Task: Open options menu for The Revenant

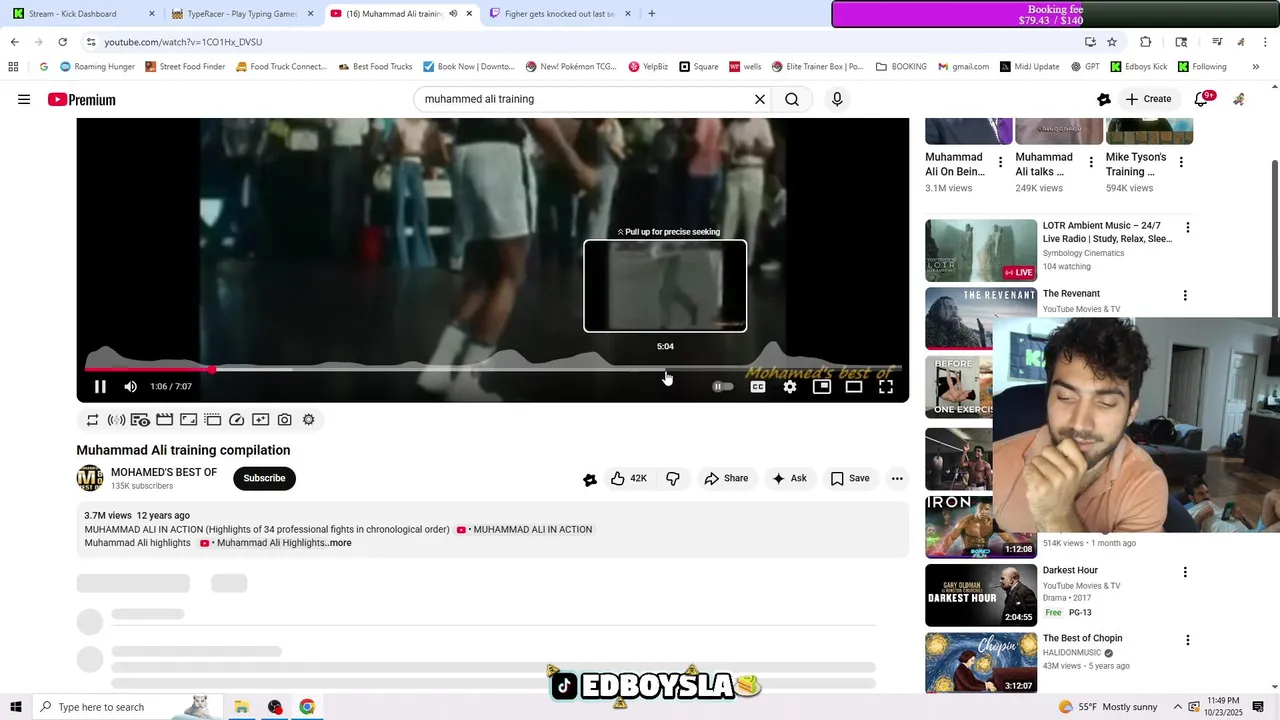Action: [1185, 296]
